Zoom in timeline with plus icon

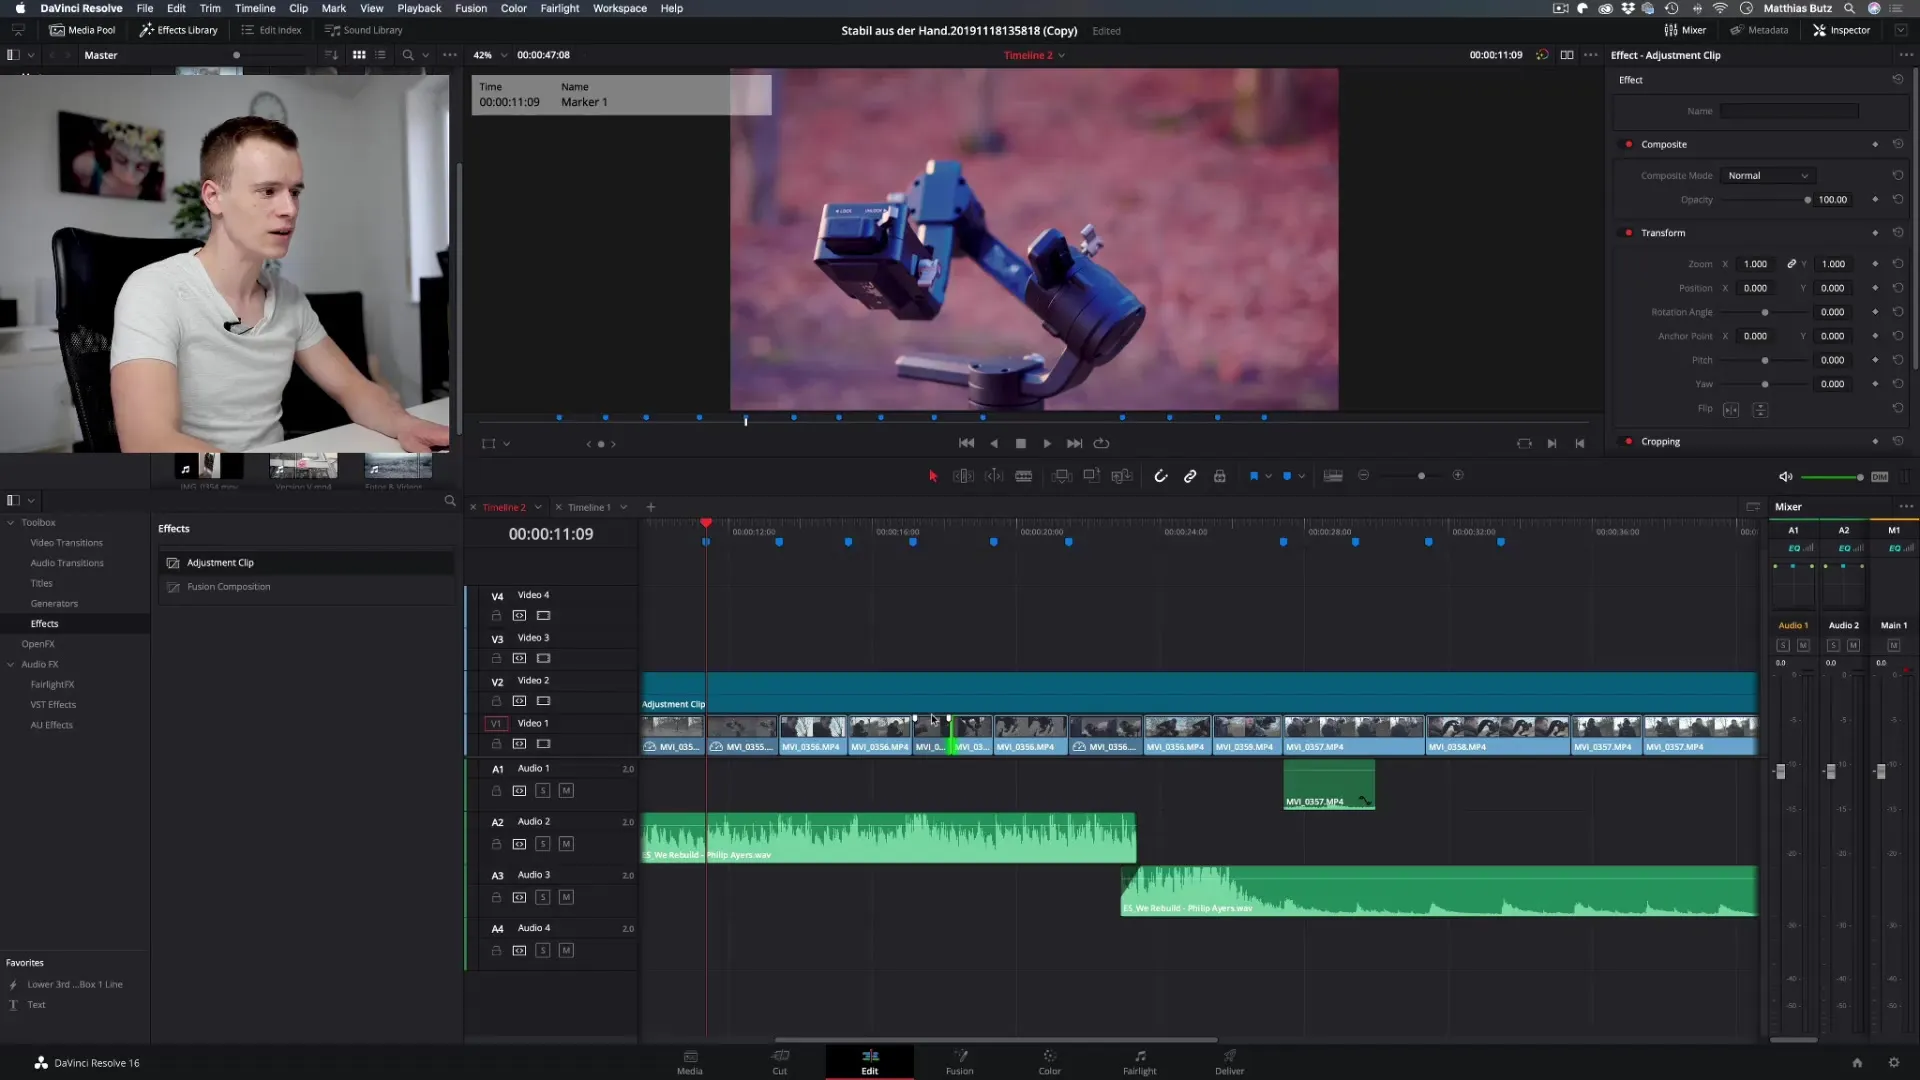[x=1458, y=476]
